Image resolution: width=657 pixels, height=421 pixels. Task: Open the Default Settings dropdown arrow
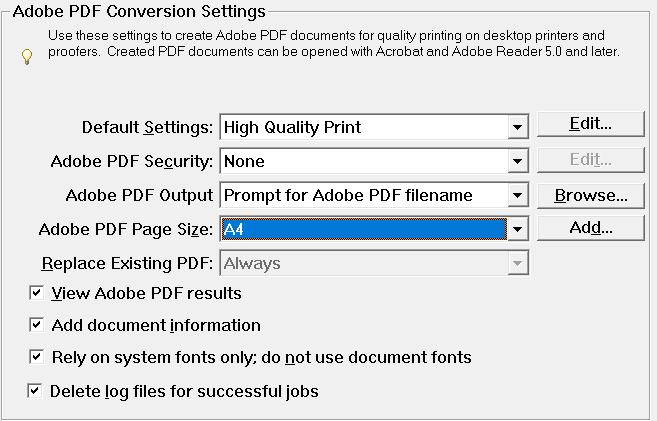click(x=517, y=127)
